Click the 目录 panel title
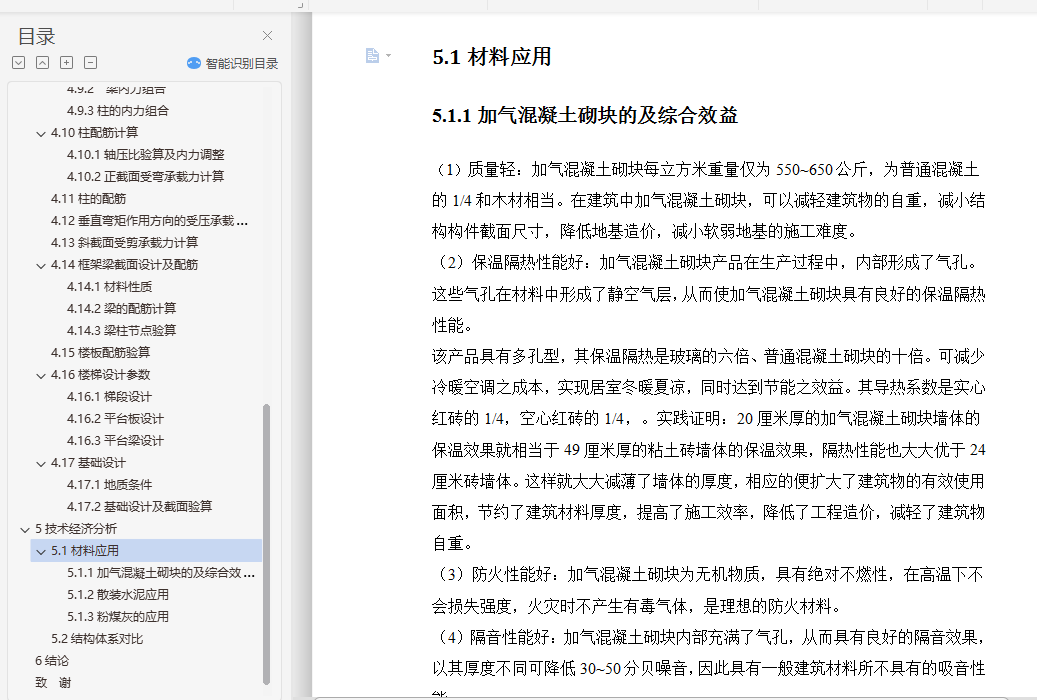The height and width of the screenshot is (700, 1037). [36, 36]
